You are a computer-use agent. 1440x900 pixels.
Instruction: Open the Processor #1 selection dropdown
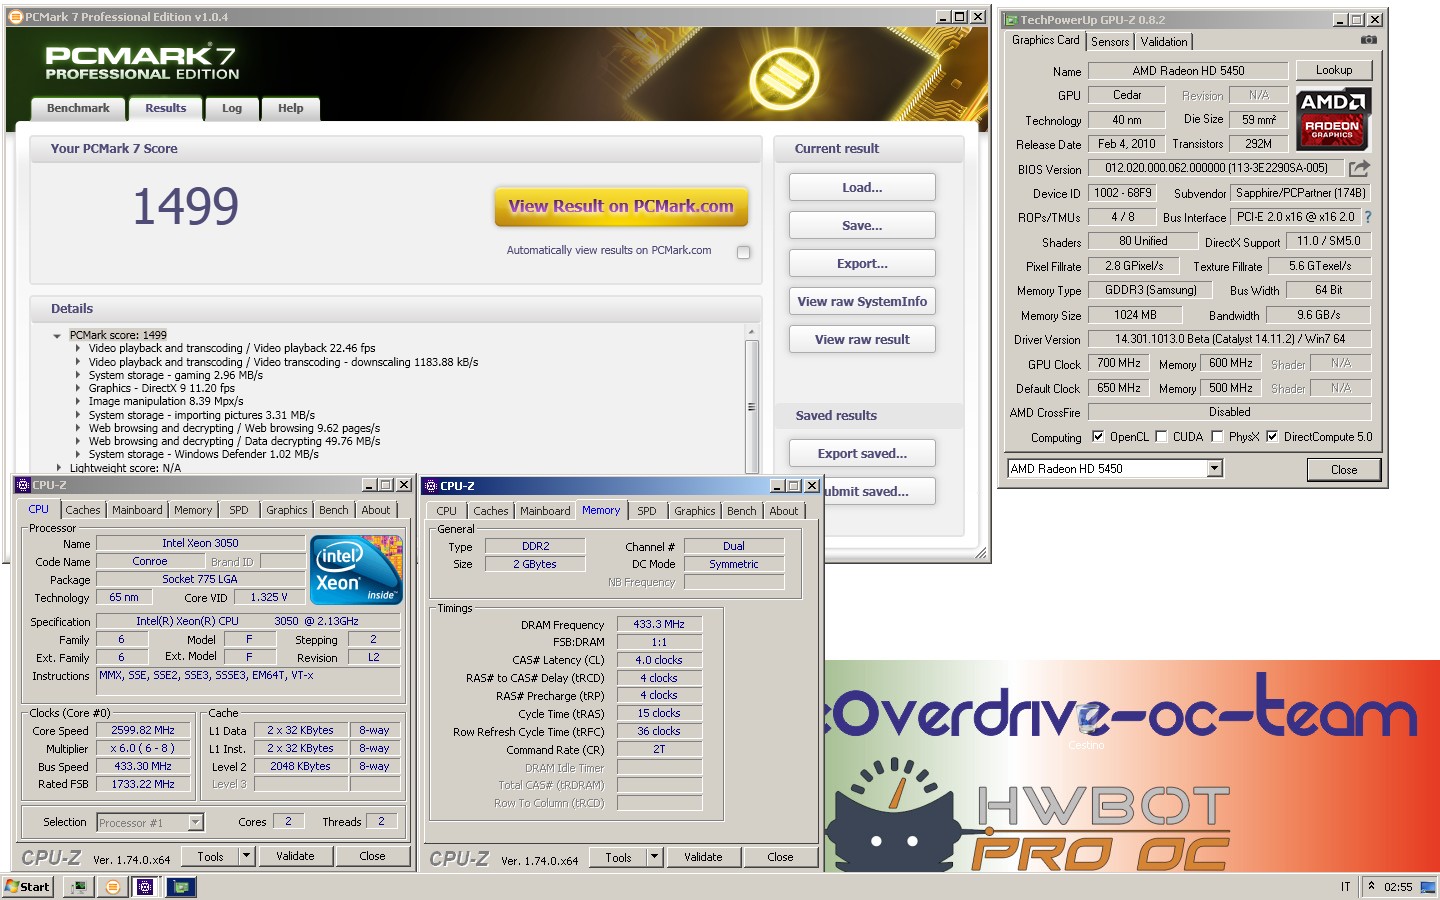click(196, 822)
